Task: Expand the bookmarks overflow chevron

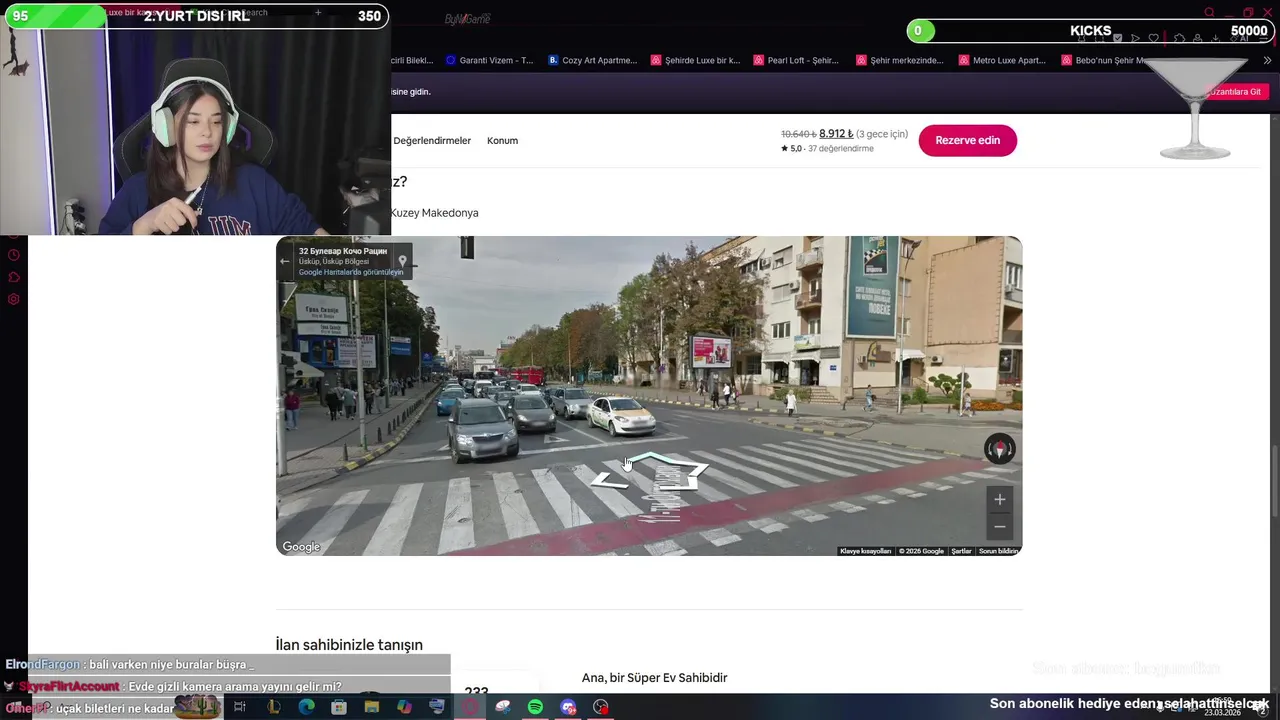Action: [x=1268, y=60]
